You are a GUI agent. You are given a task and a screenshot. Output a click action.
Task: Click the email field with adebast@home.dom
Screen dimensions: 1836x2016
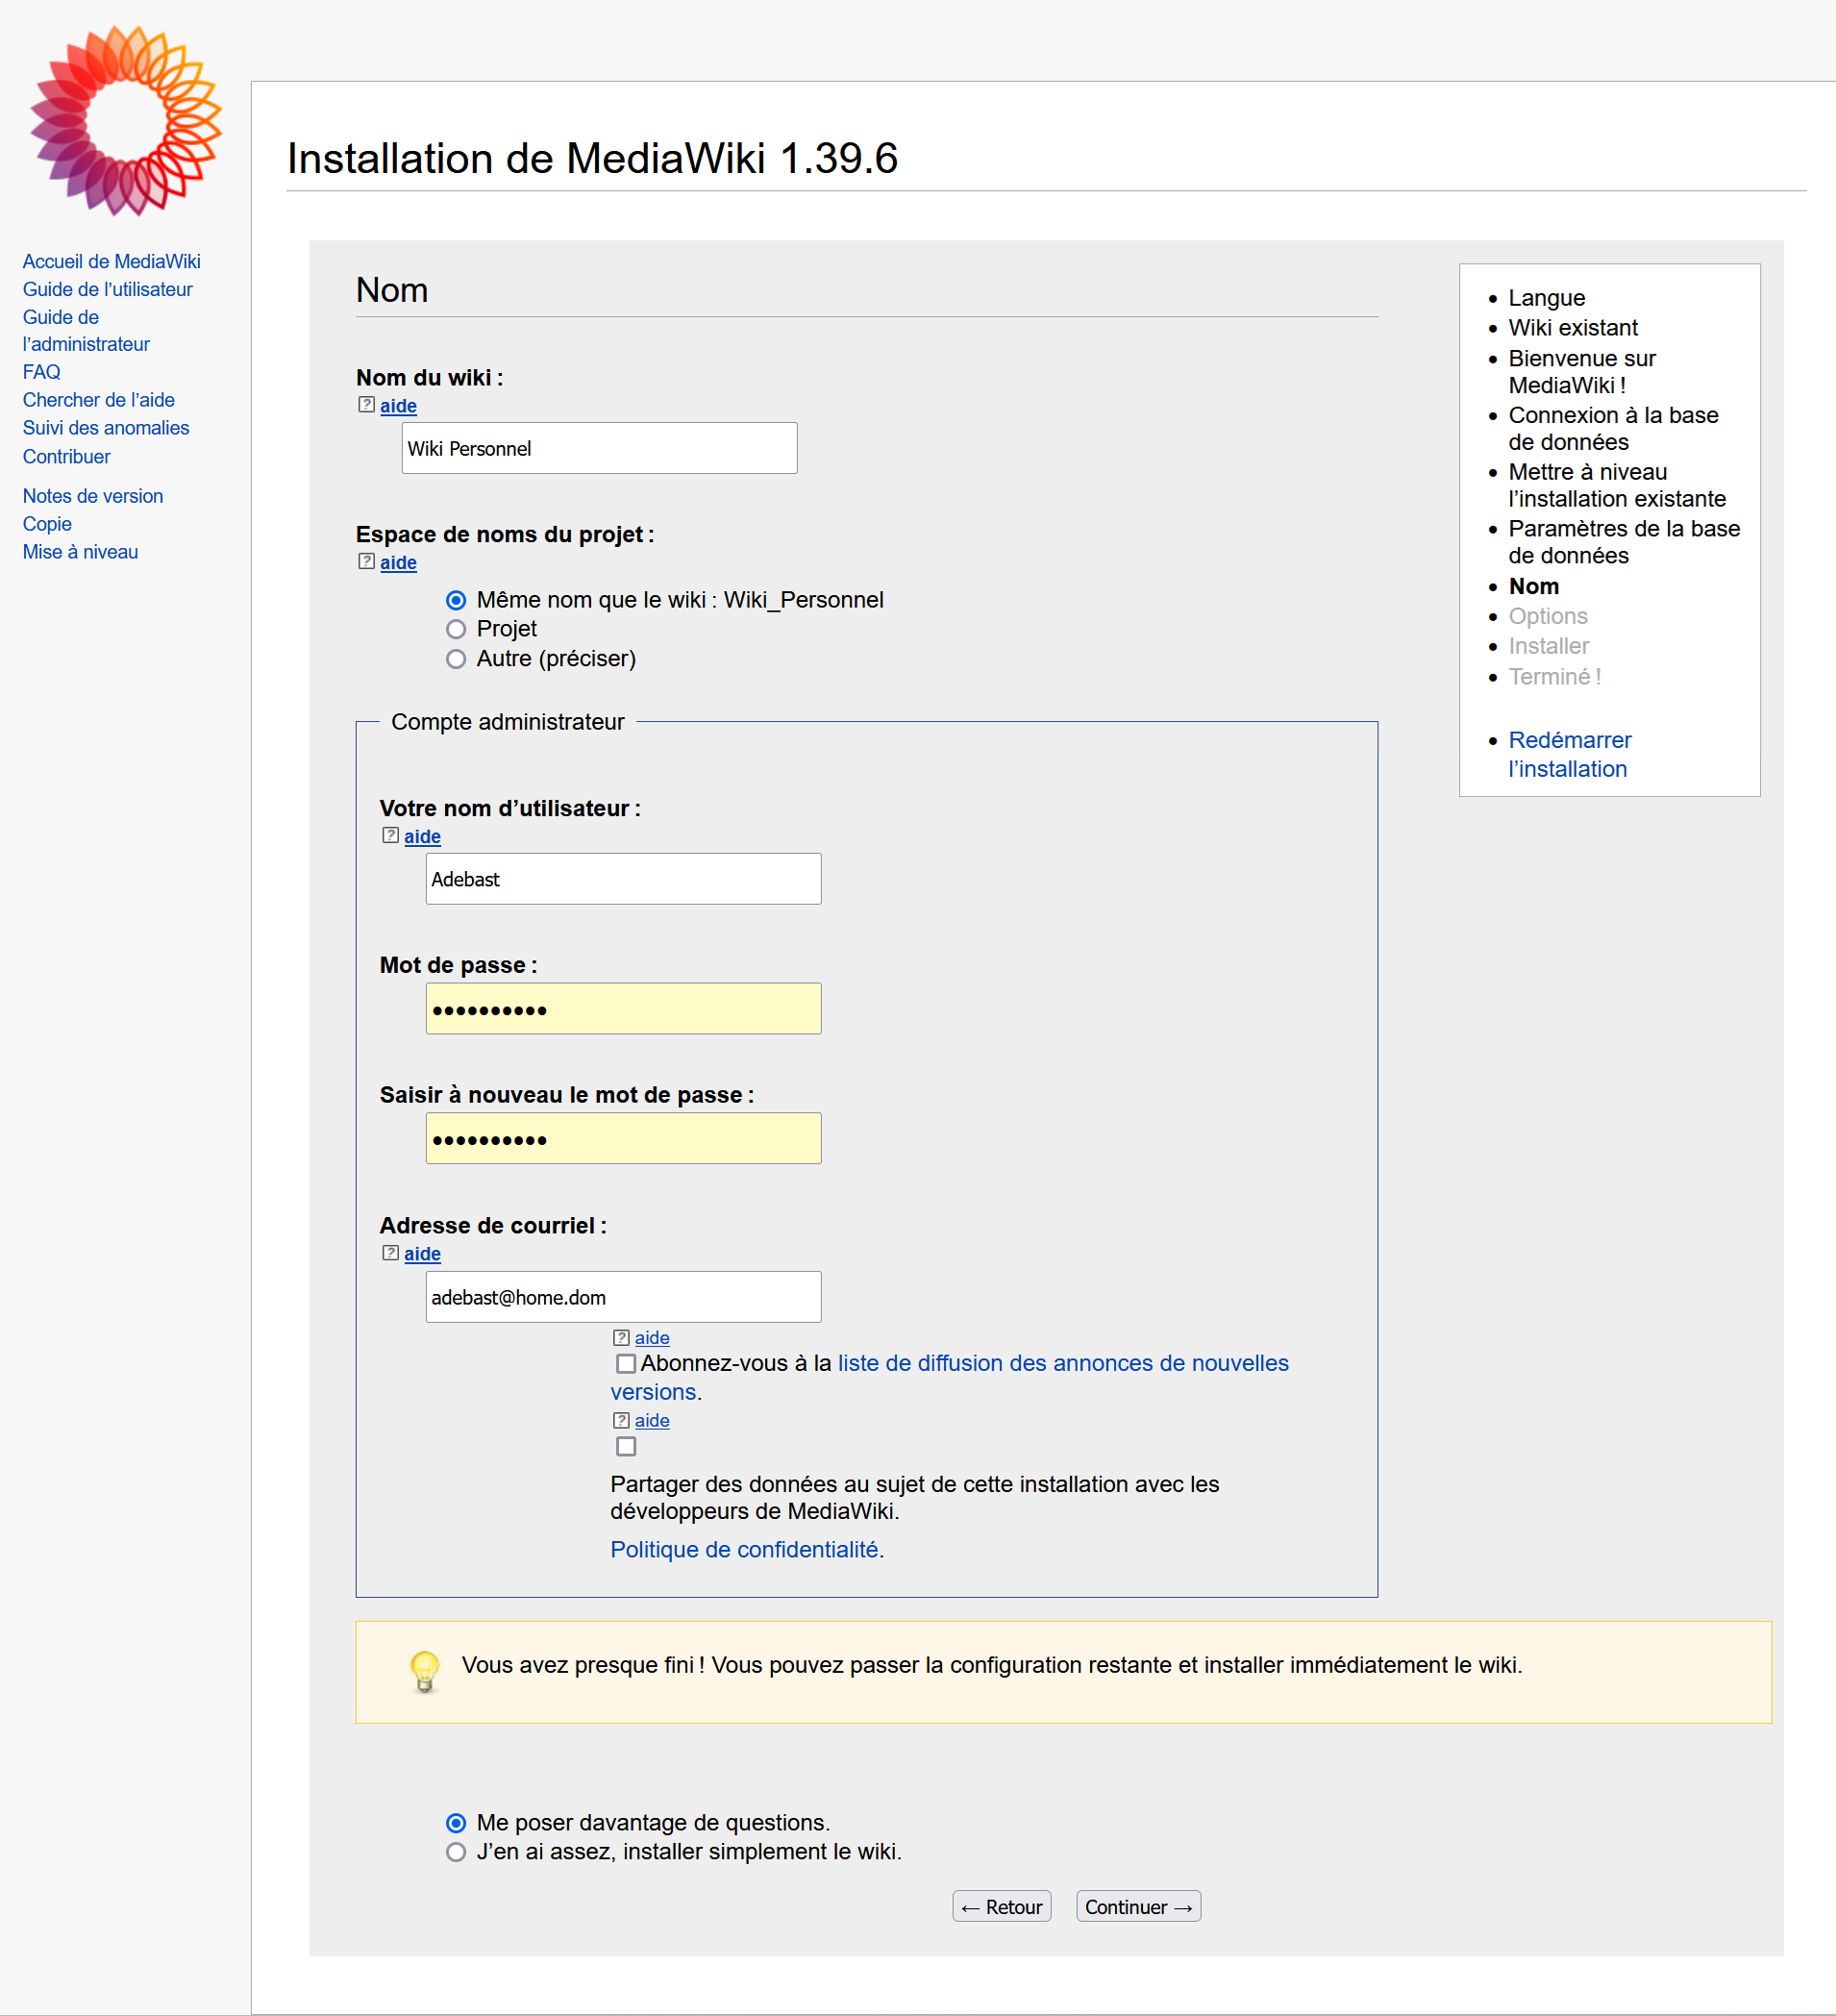(624, 1297)
